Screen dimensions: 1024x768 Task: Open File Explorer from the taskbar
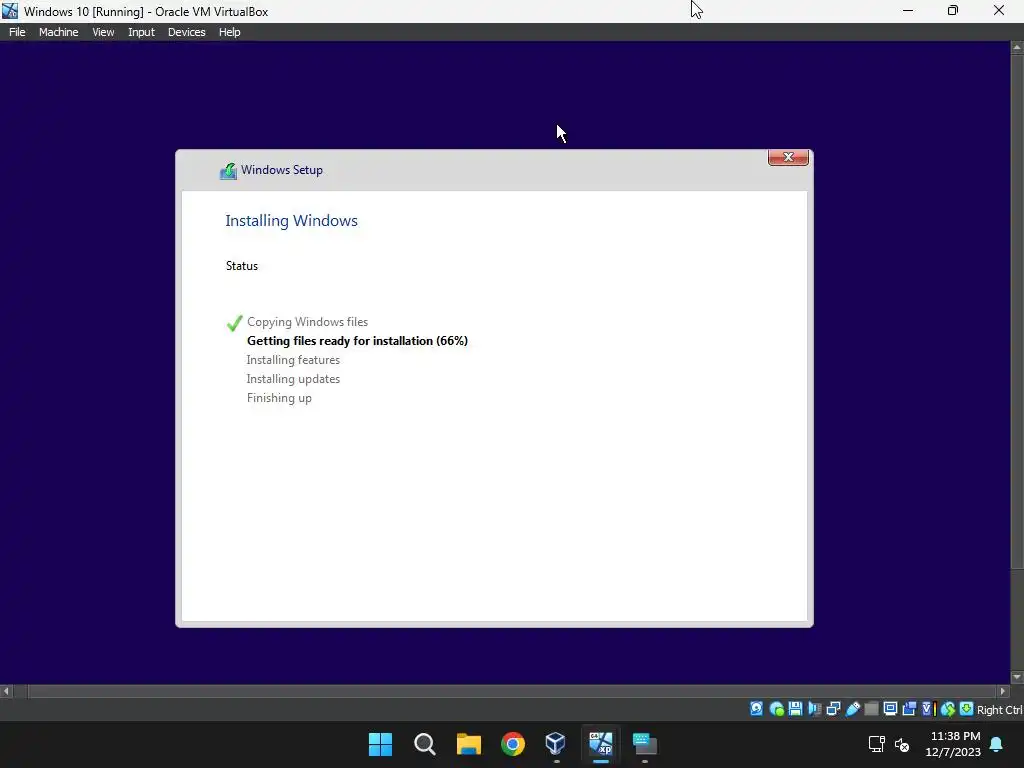[468, 744]
